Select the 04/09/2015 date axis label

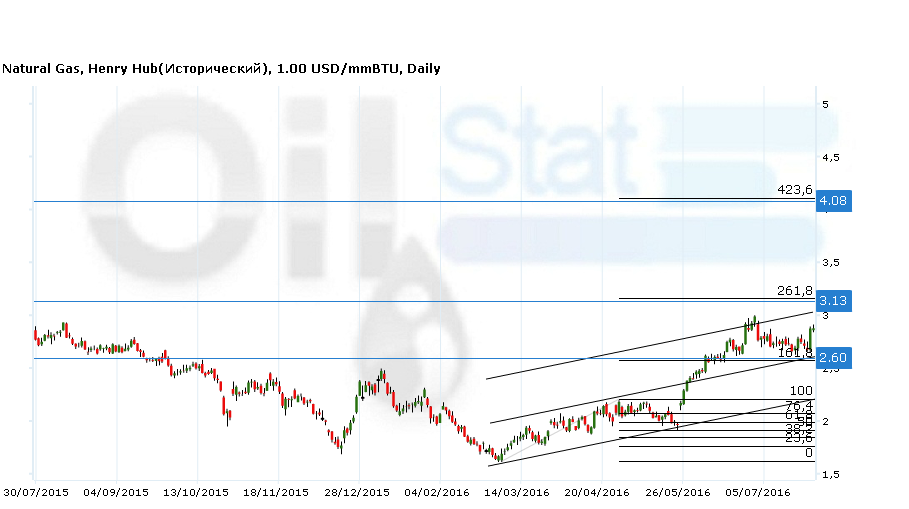[115, 492]
